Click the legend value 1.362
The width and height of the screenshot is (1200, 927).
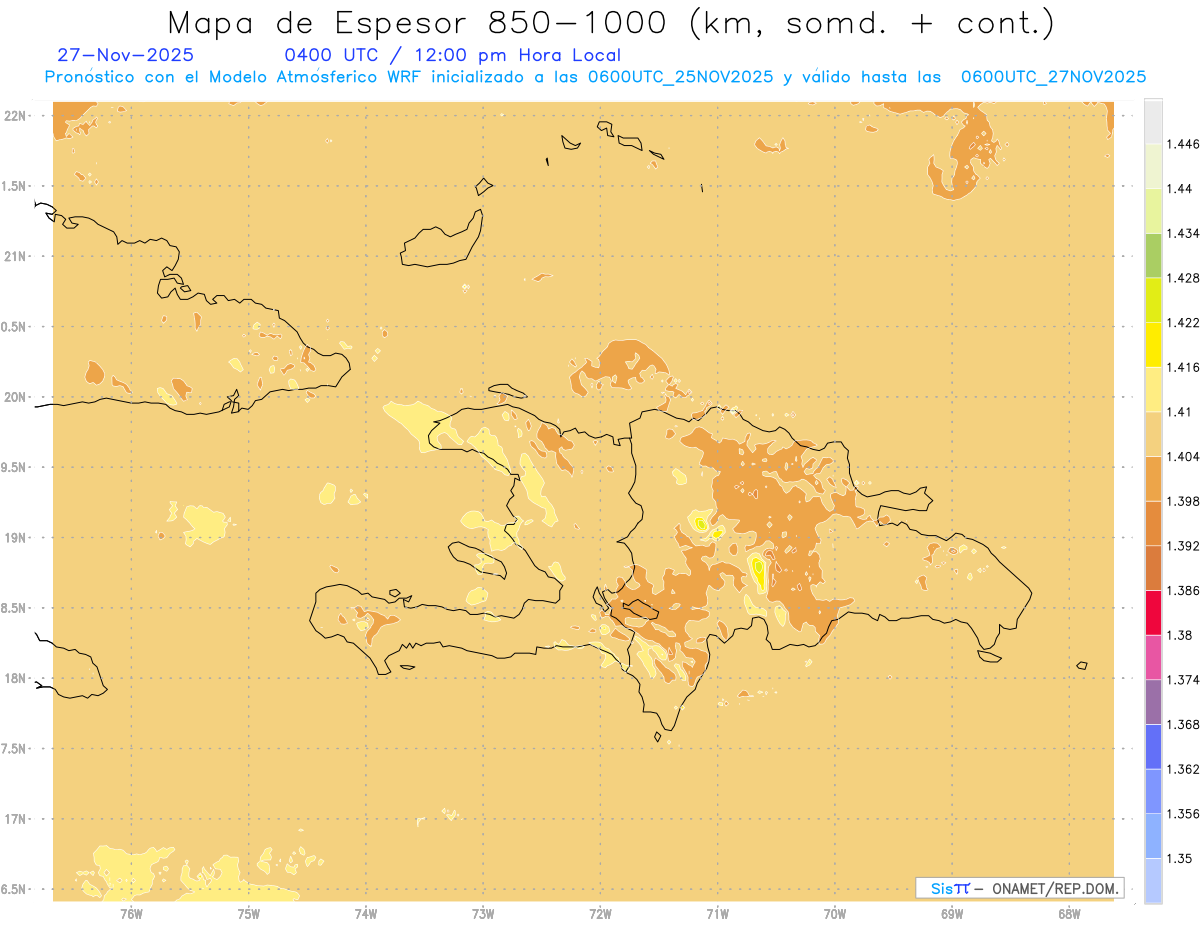1184,769
